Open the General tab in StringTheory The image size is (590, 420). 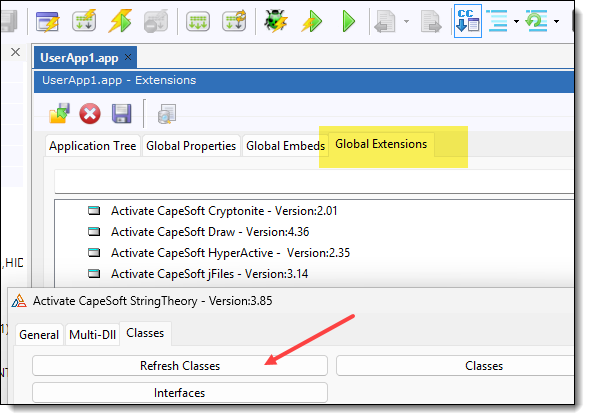pos(39,335)
